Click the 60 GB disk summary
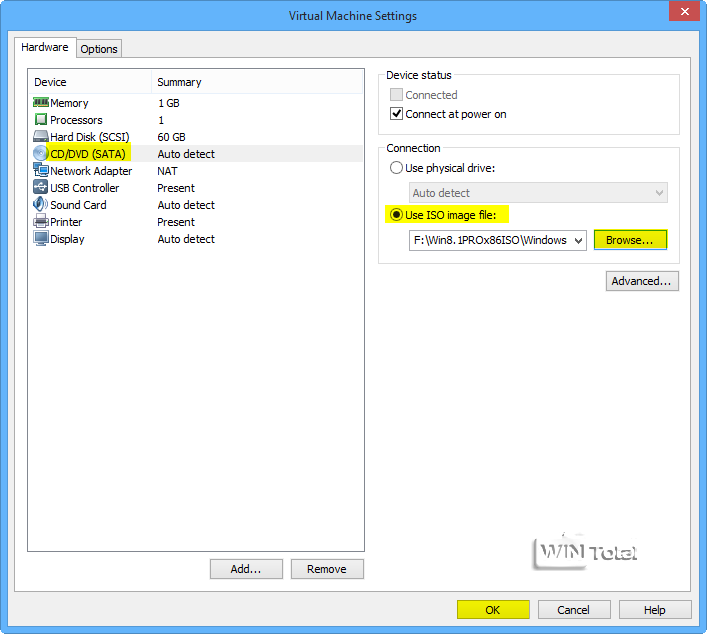Image resolution: width=707 pixels, height=634 pixels. tap(171, 137)
